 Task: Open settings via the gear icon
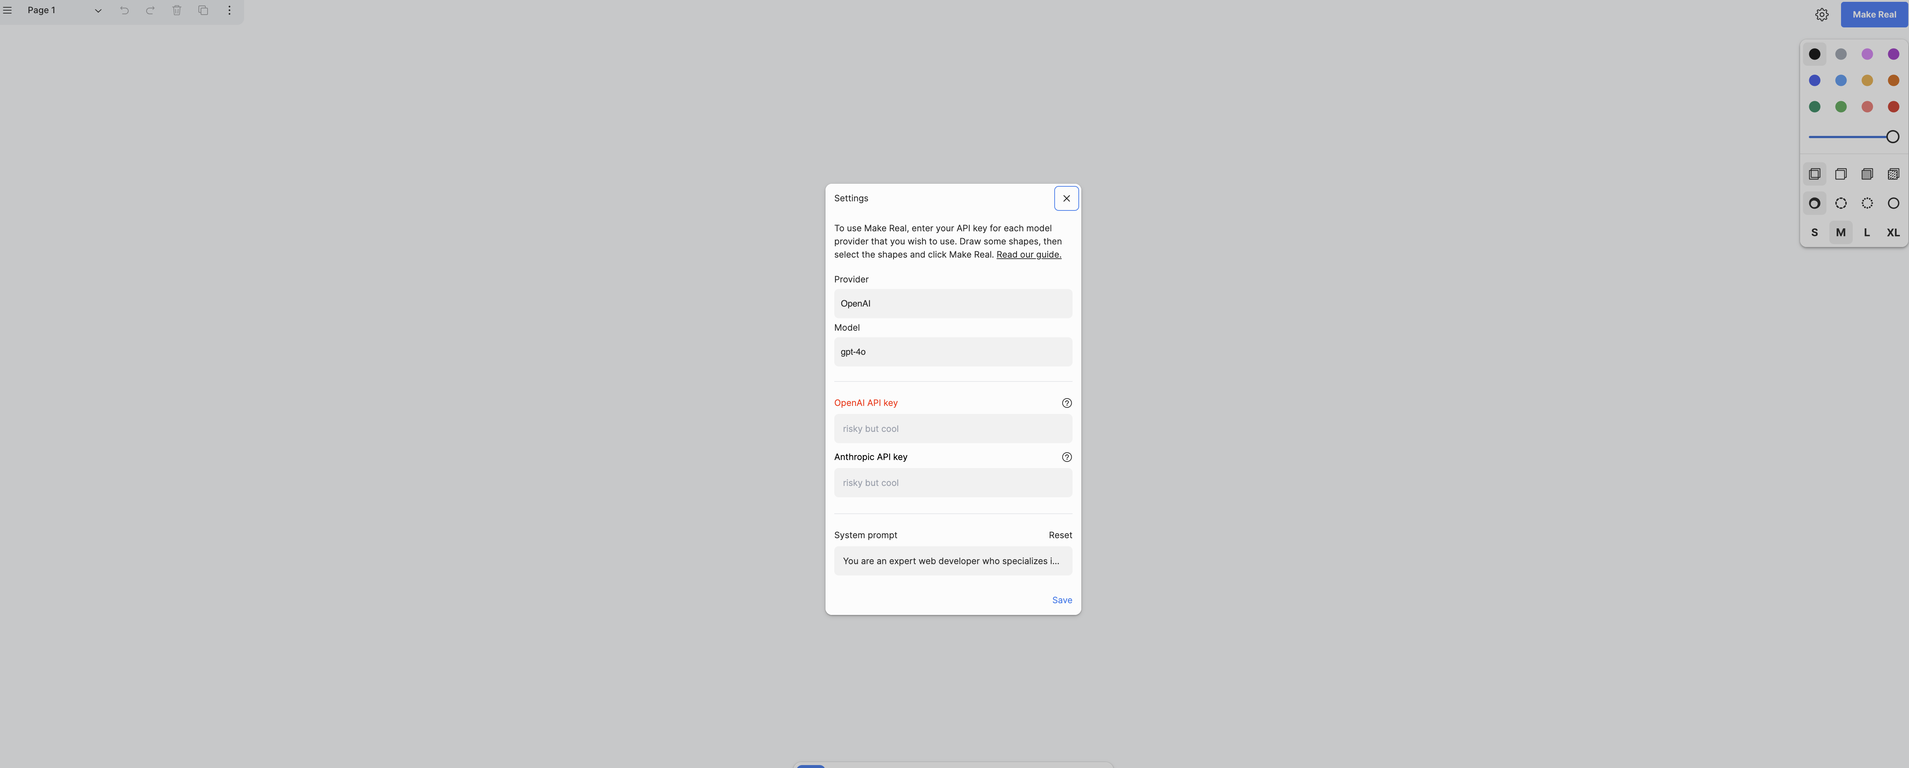point(1822,15)
